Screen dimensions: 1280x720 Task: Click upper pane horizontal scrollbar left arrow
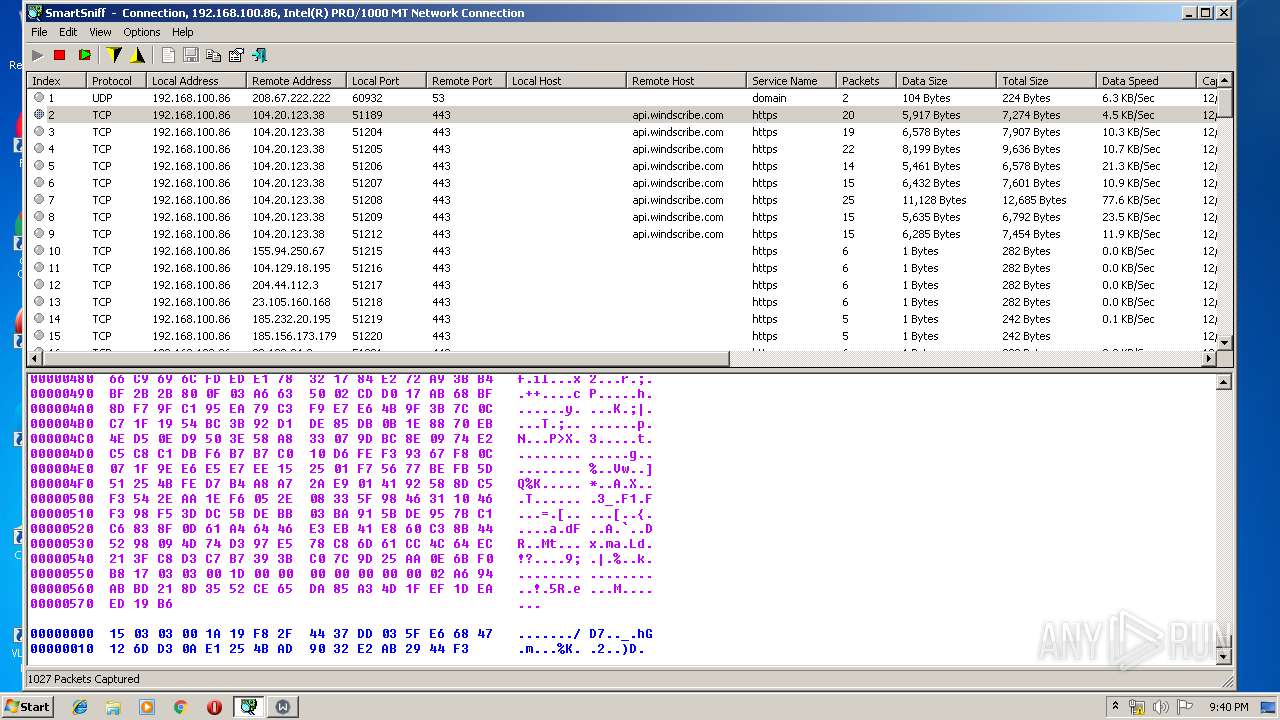[x=36, y=358]
